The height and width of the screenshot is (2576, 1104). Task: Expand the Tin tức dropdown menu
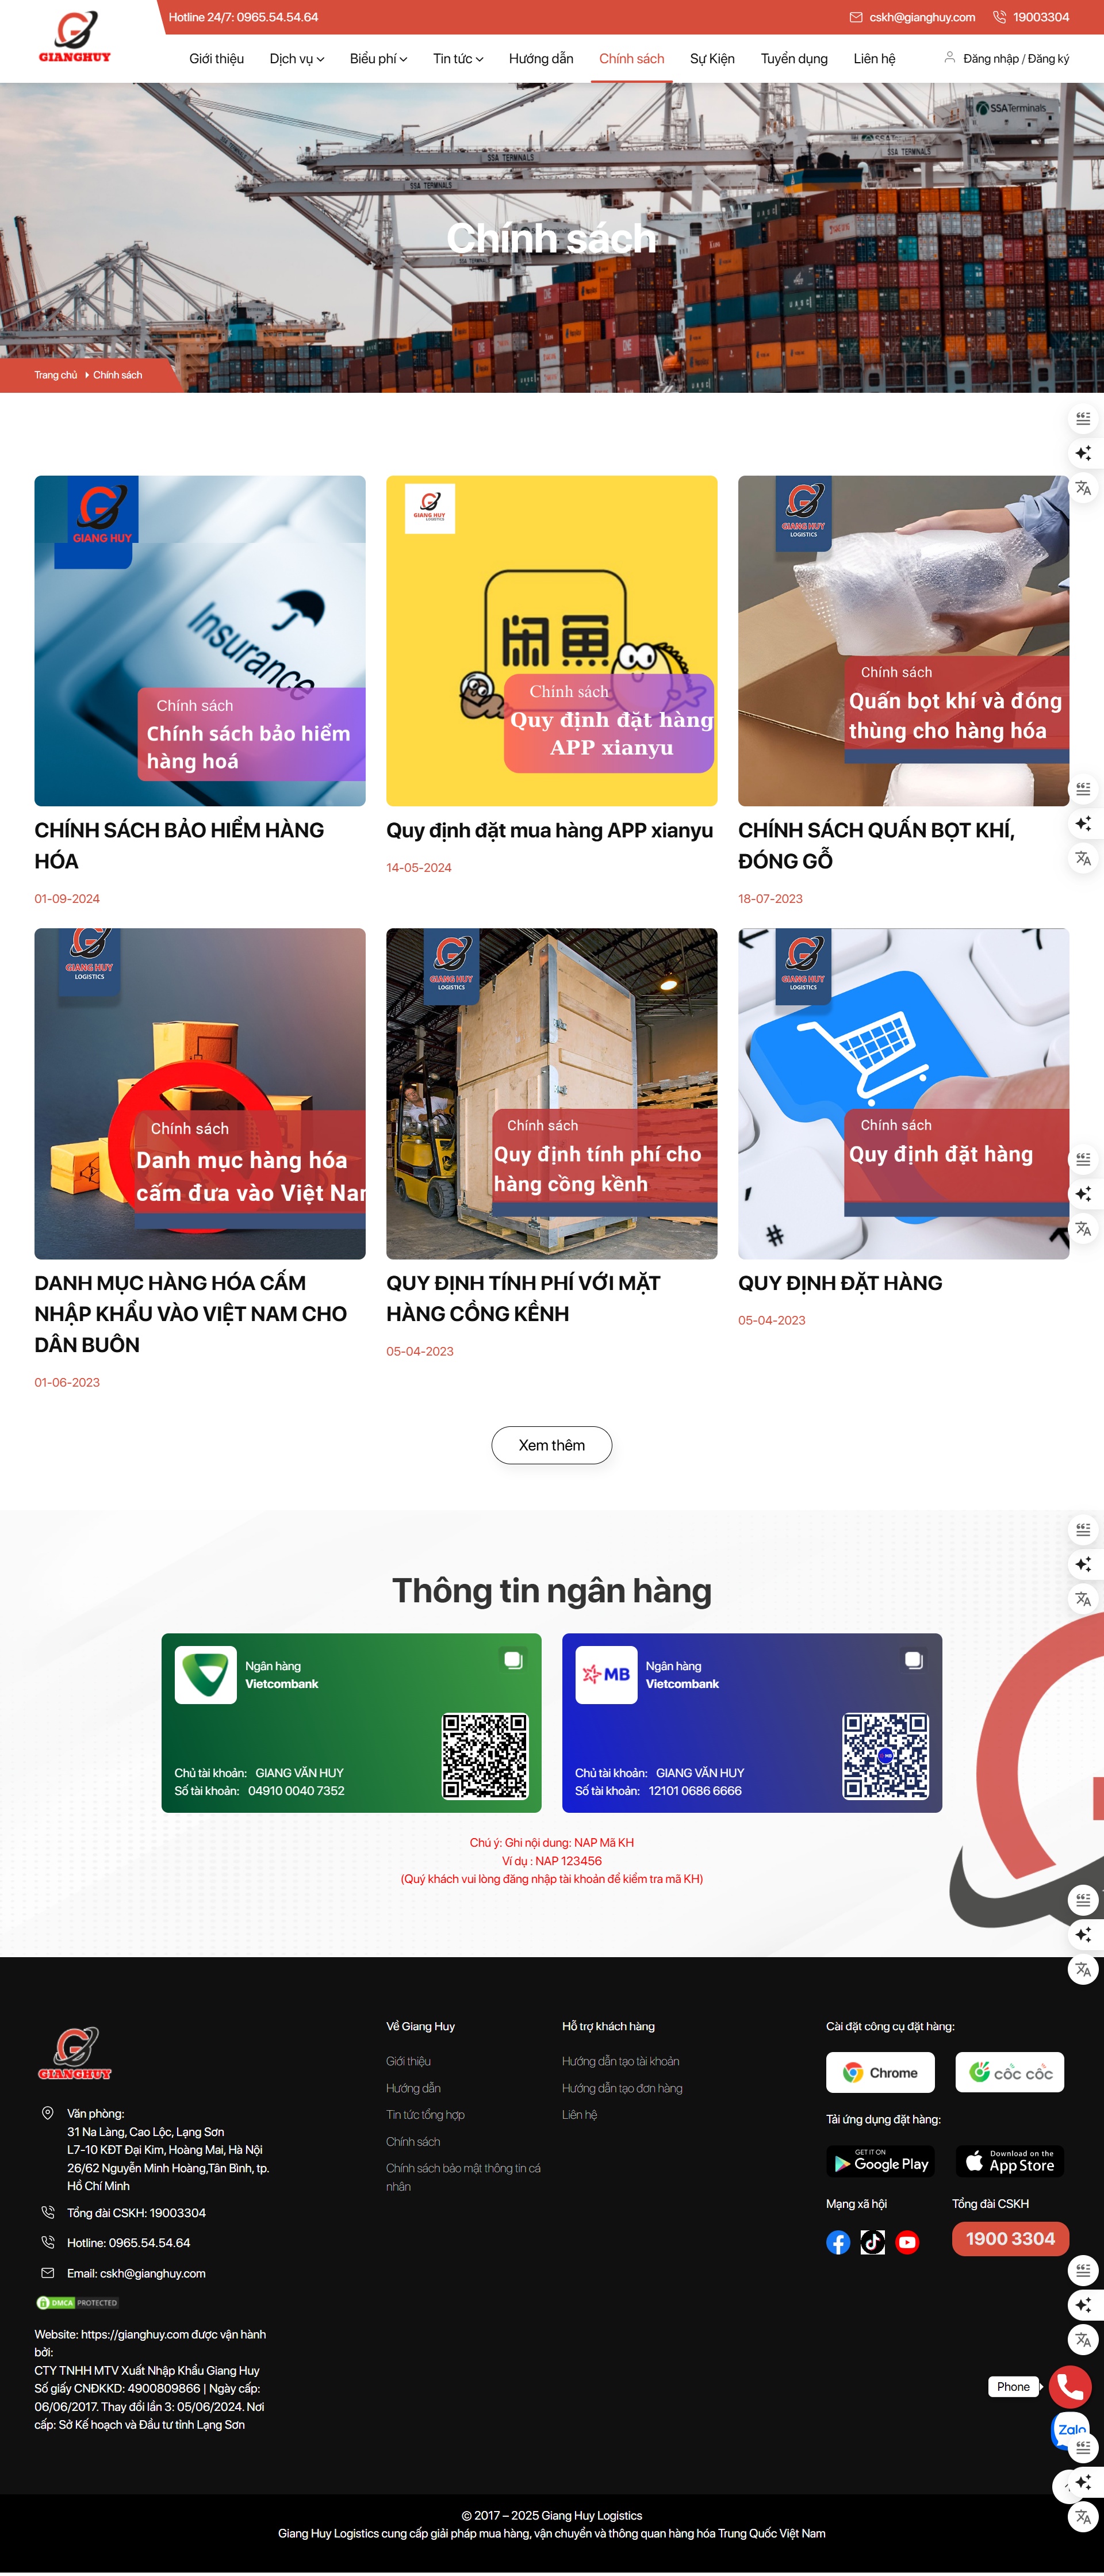coord(458,59)
